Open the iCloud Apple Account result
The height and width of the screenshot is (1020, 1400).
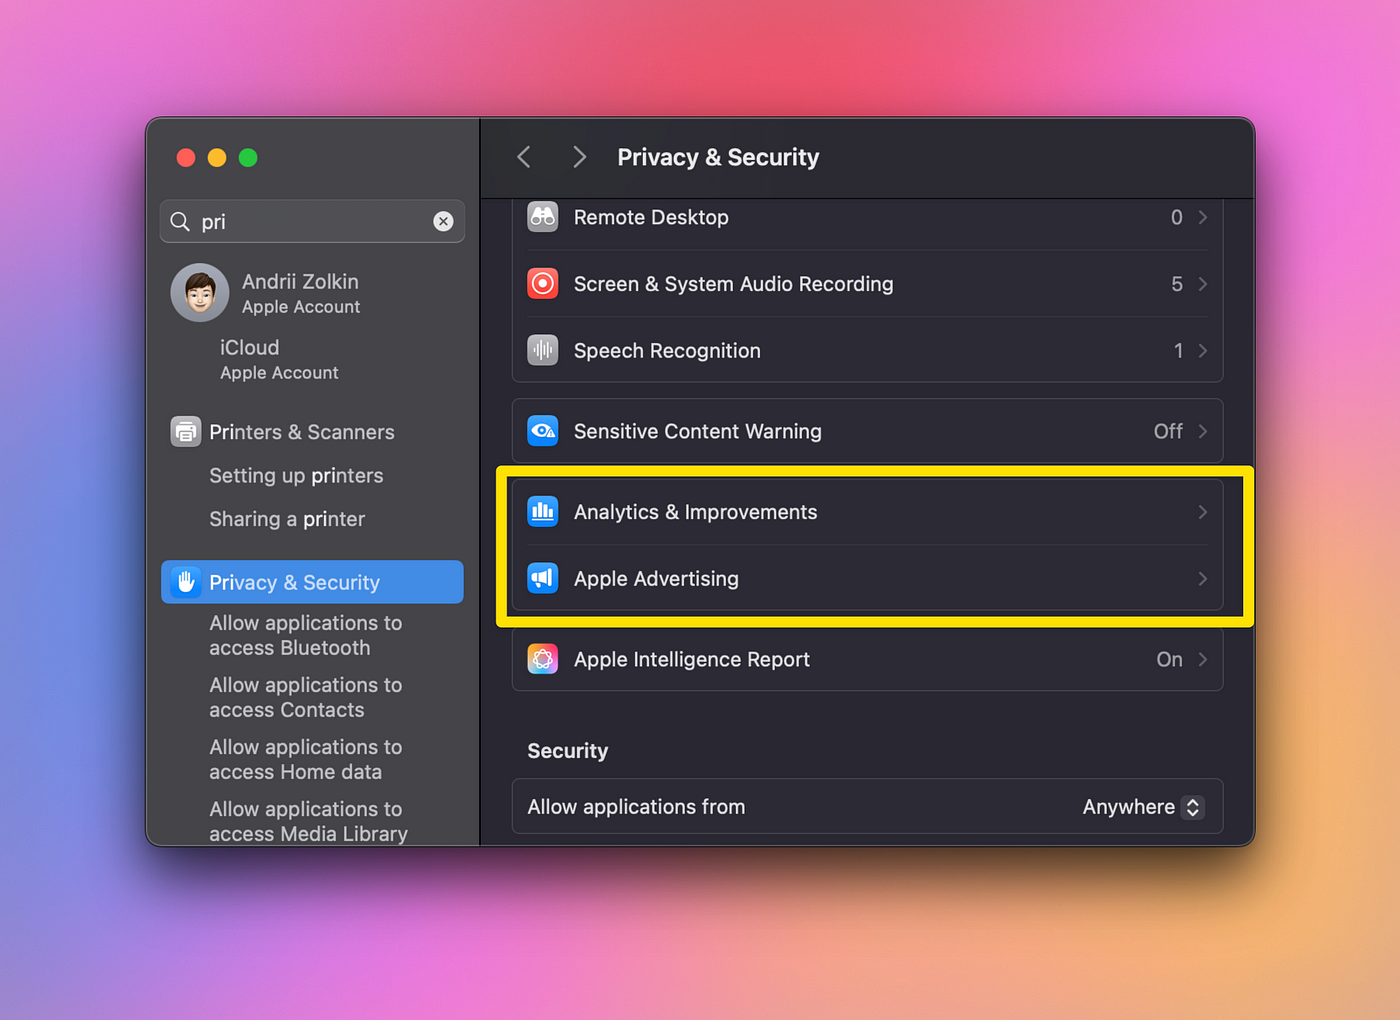tap(279, 359)
